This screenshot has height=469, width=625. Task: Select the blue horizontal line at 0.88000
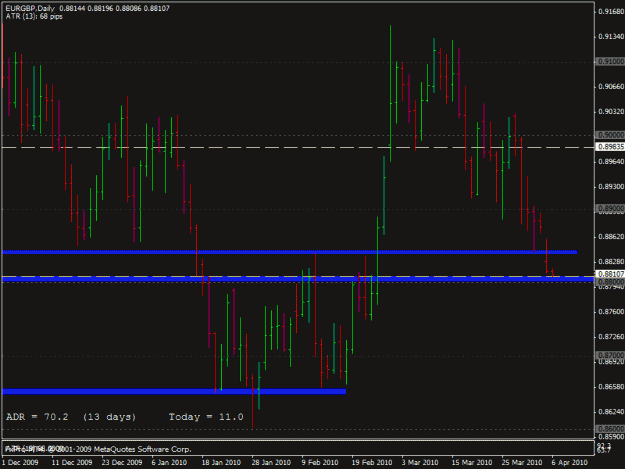tap(298, 280)
